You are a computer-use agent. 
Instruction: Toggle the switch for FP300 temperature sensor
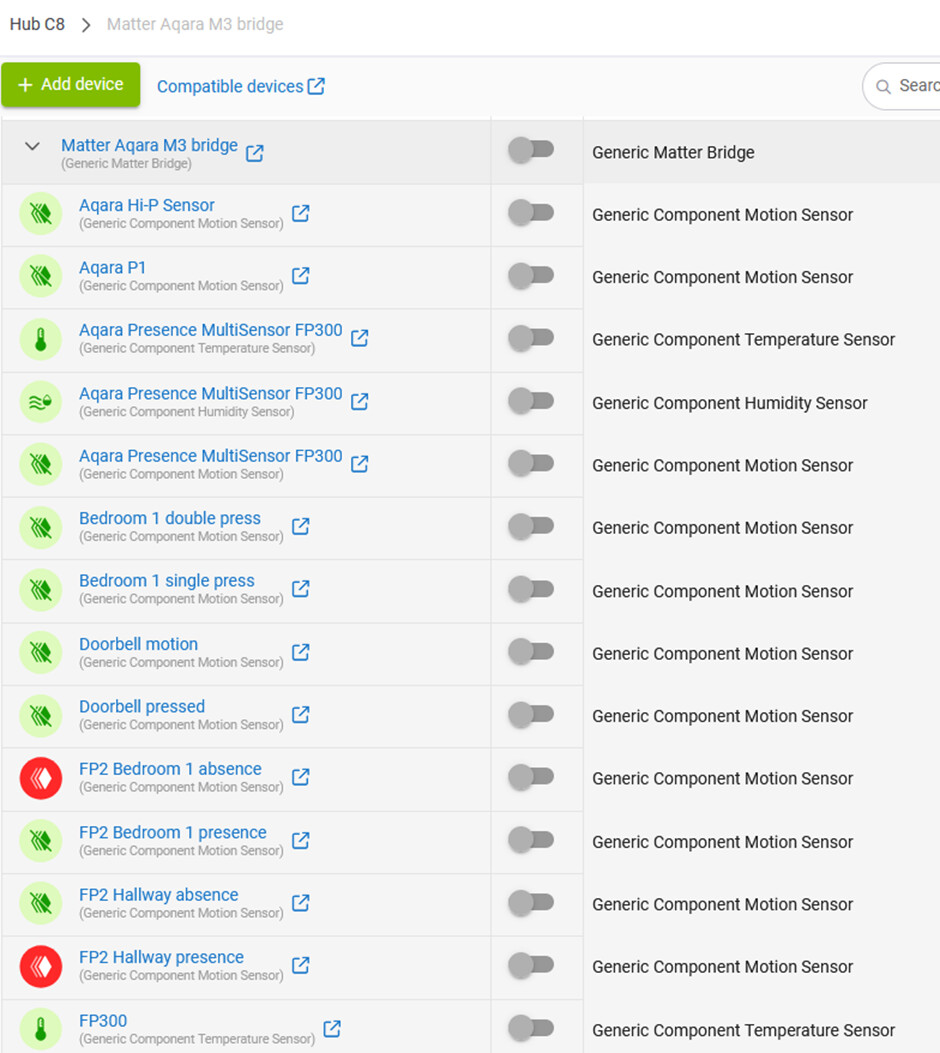pyautogui.click(x=531, y=1027)
